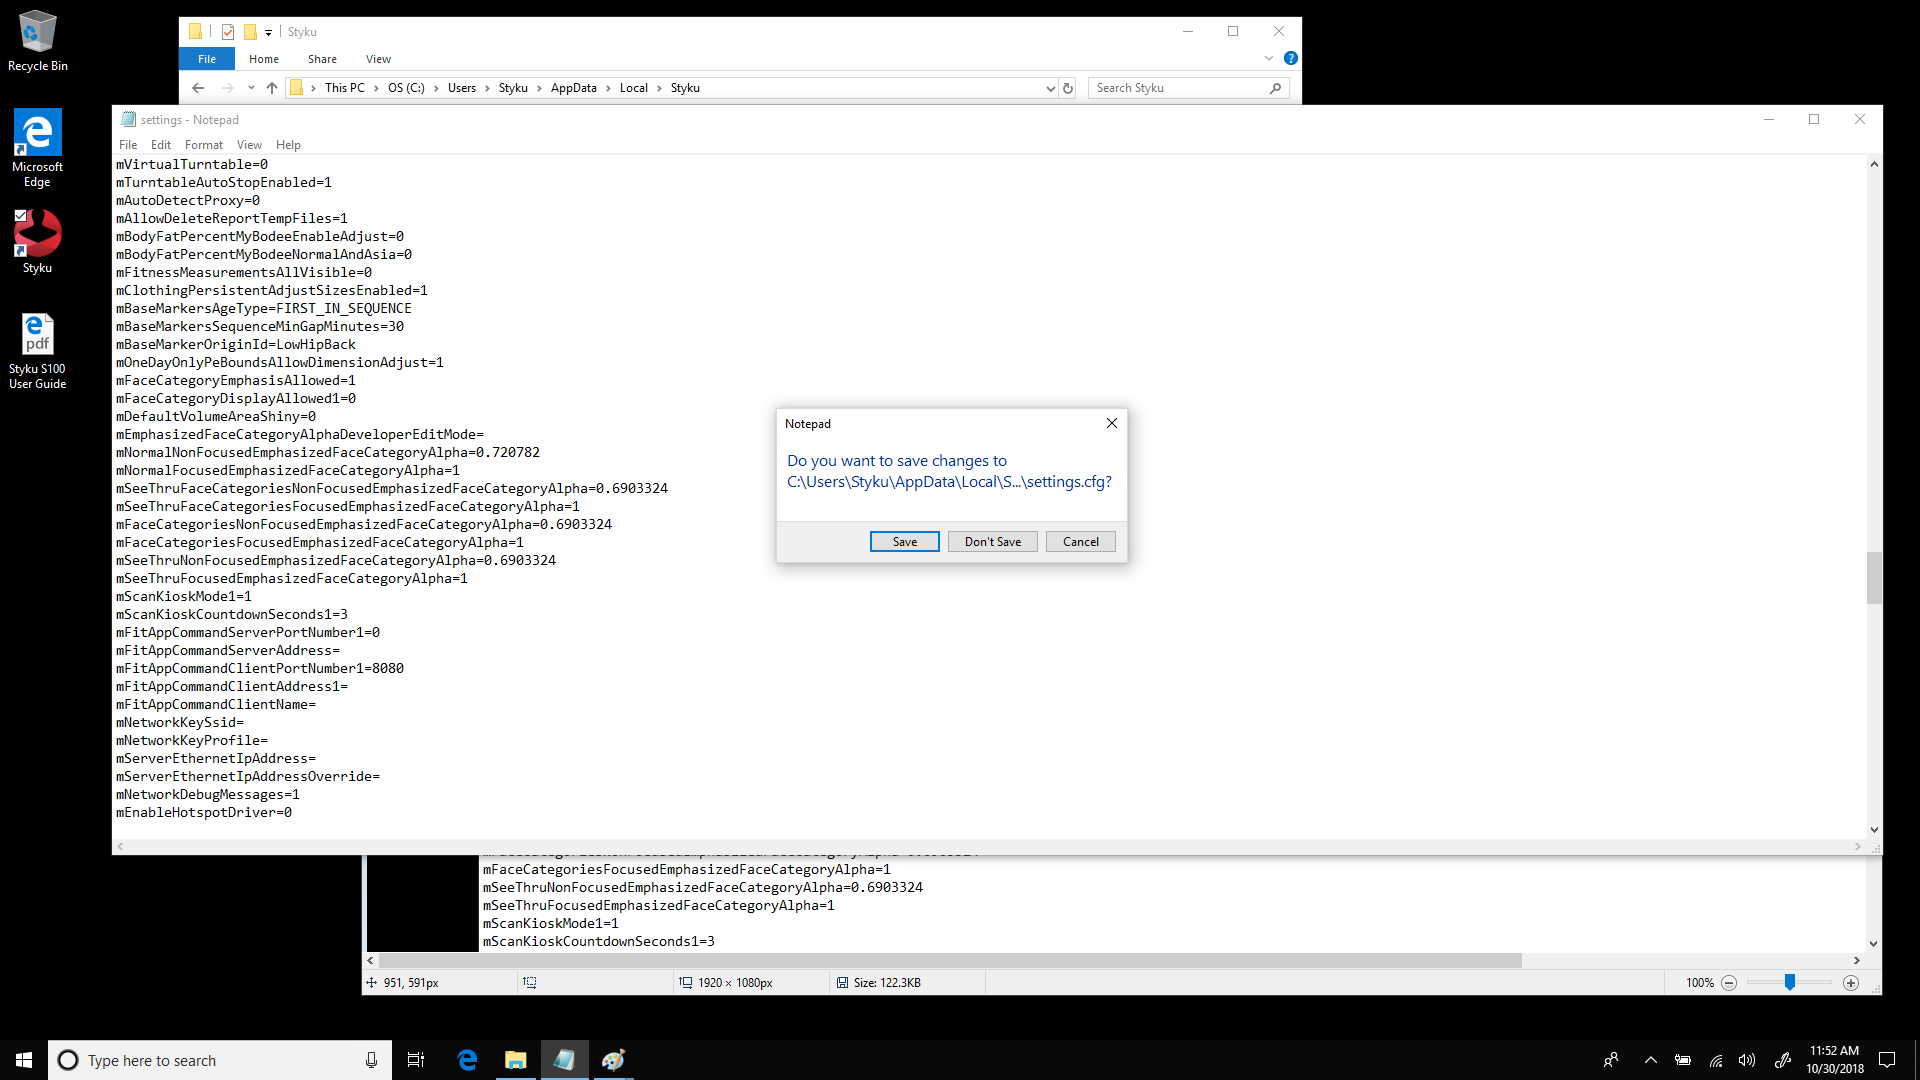Open the Recycle Bin
The height and width of the screenshot is (1080, 1920).
[x=37, y=30]
